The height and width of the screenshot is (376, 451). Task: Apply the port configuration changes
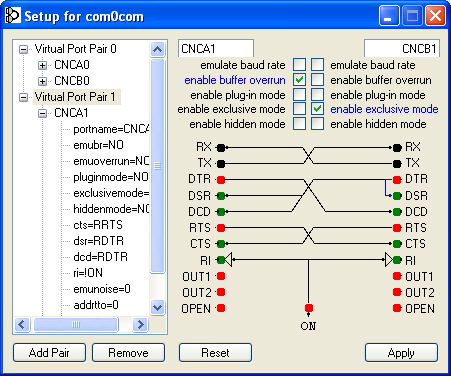[x=401, y=353]
